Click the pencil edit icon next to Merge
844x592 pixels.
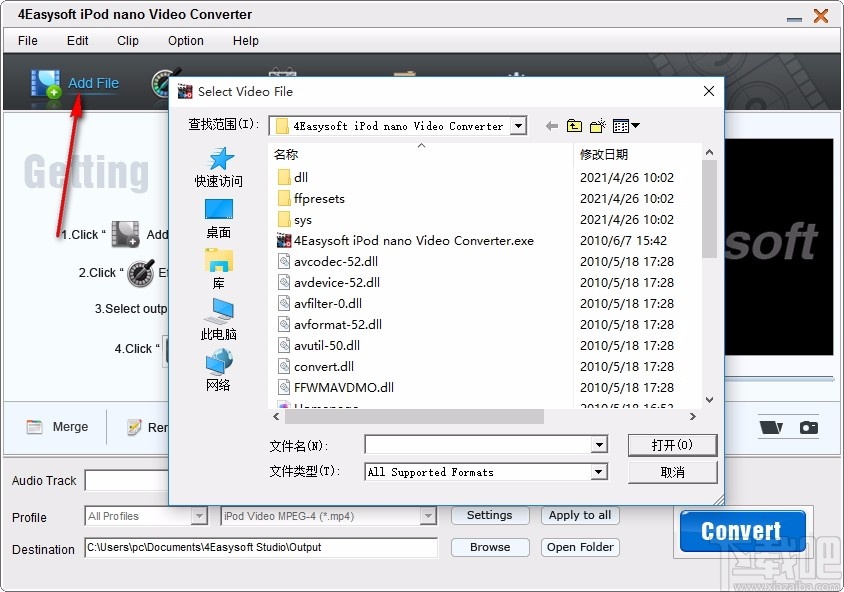pos(134,427)
